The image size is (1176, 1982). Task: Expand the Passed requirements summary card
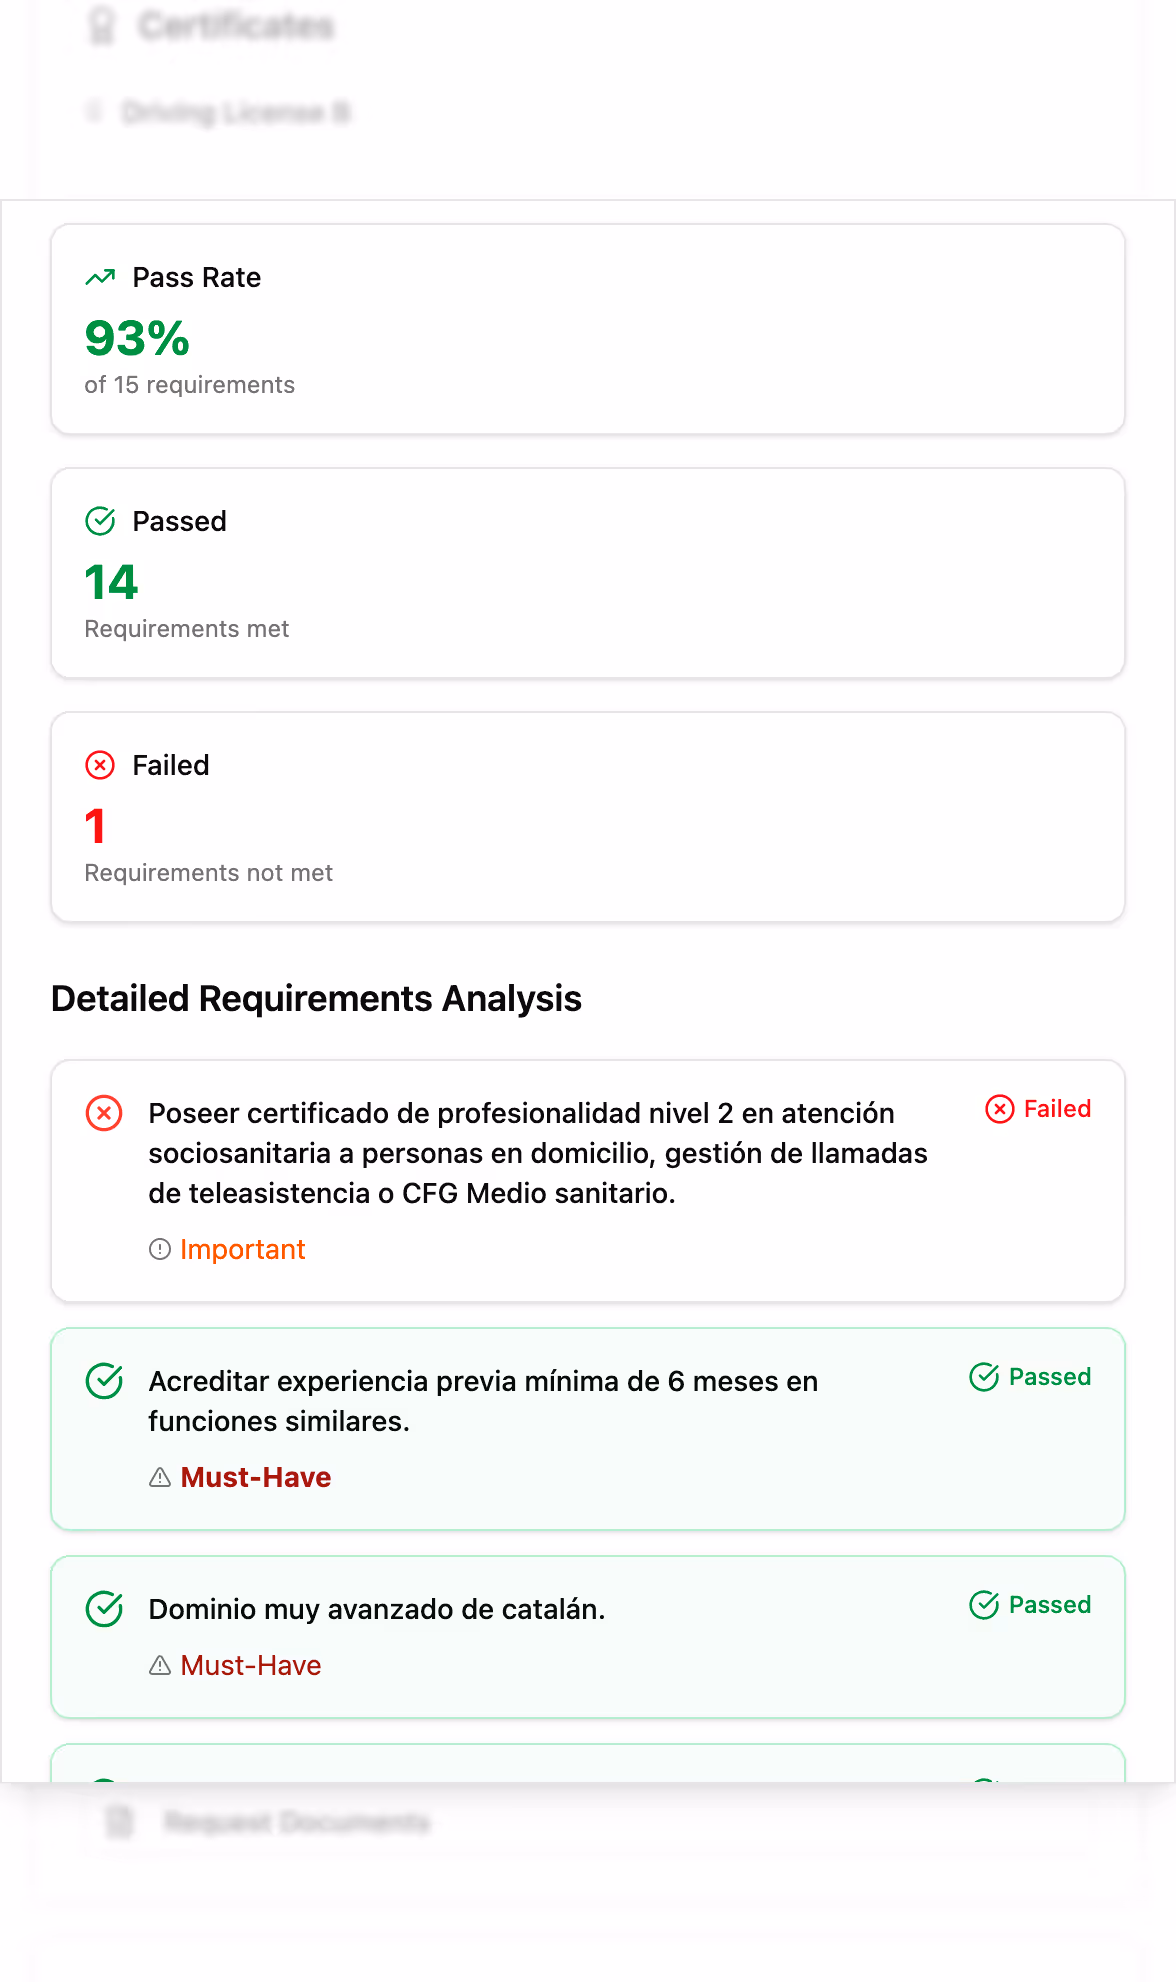(x=588, y=573)
